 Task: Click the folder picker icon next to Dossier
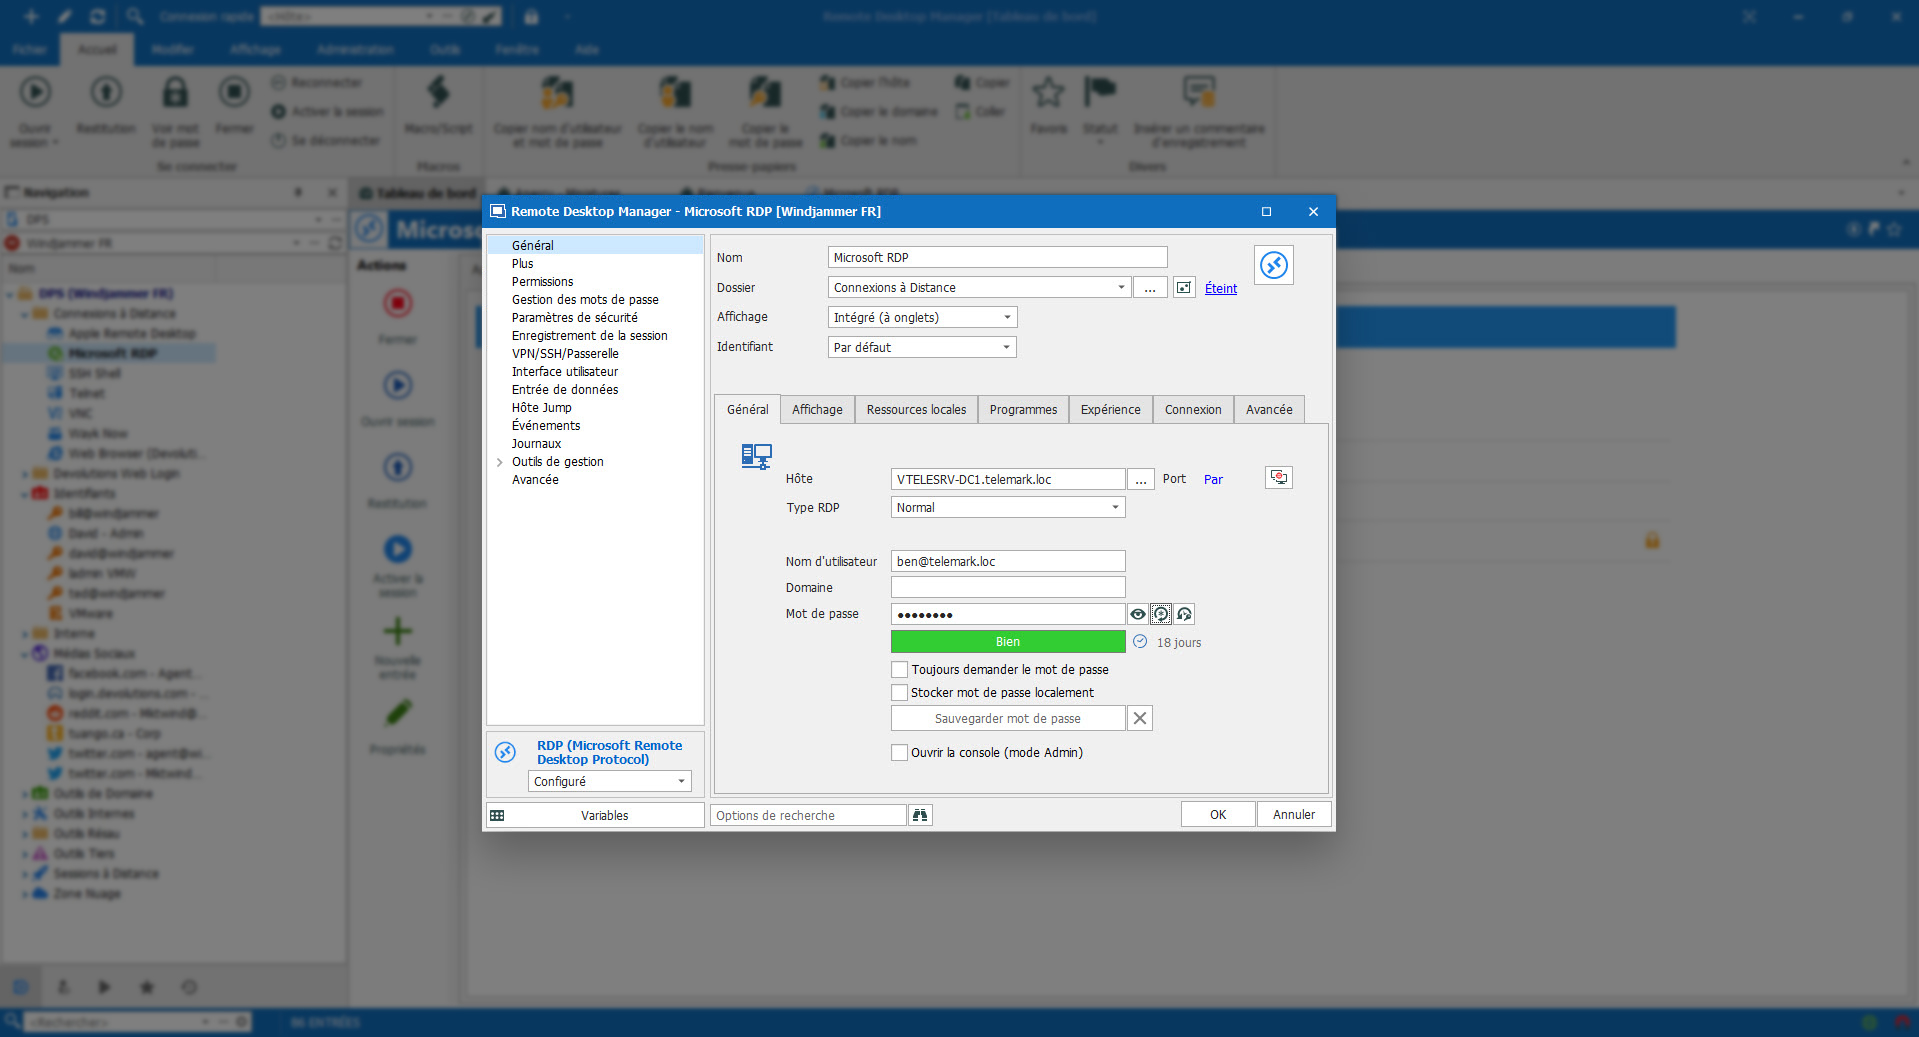1184,288
